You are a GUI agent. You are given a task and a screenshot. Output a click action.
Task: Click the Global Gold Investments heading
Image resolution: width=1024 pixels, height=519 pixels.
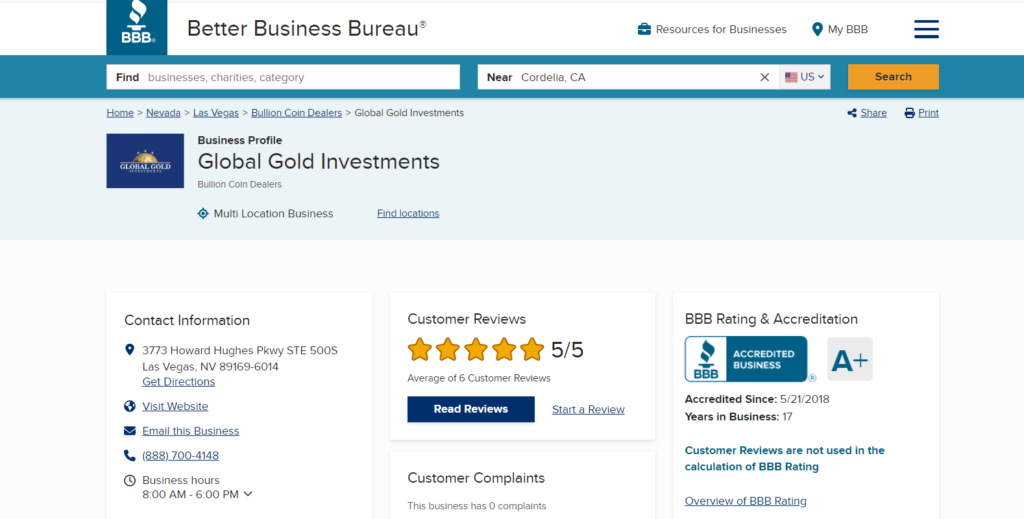click(319, 161)
